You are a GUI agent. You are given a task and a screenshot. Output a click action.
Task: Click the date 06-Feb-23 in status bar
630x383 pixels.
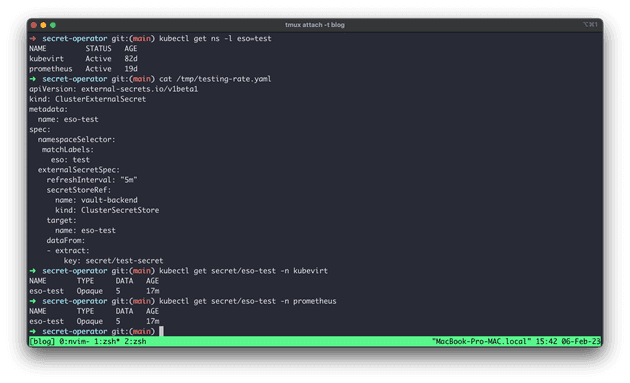click(x=581, y=341)
